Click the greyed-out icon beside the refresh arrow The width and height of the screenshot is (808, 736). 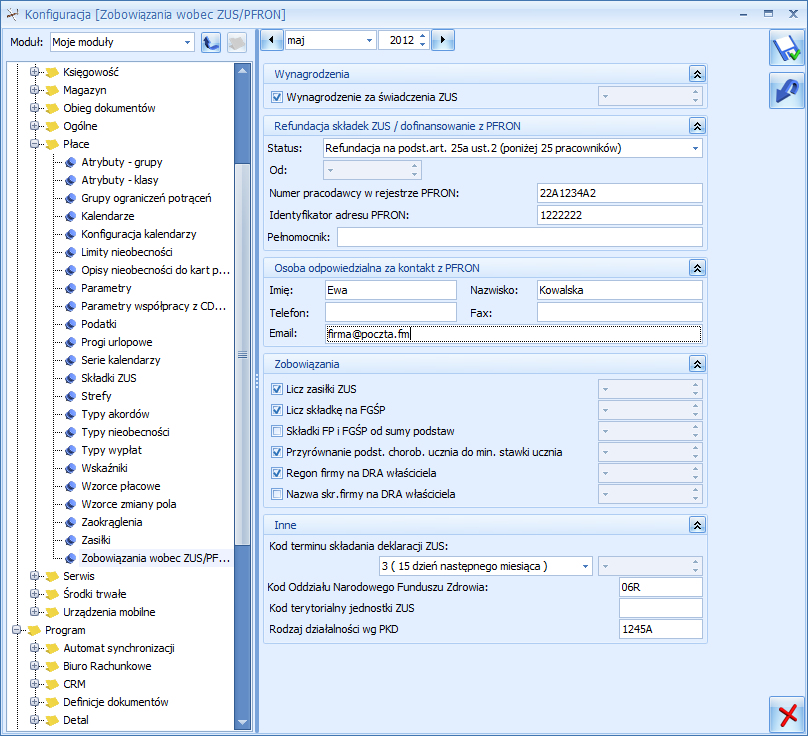pyautogui.click(x=237, y=42)
